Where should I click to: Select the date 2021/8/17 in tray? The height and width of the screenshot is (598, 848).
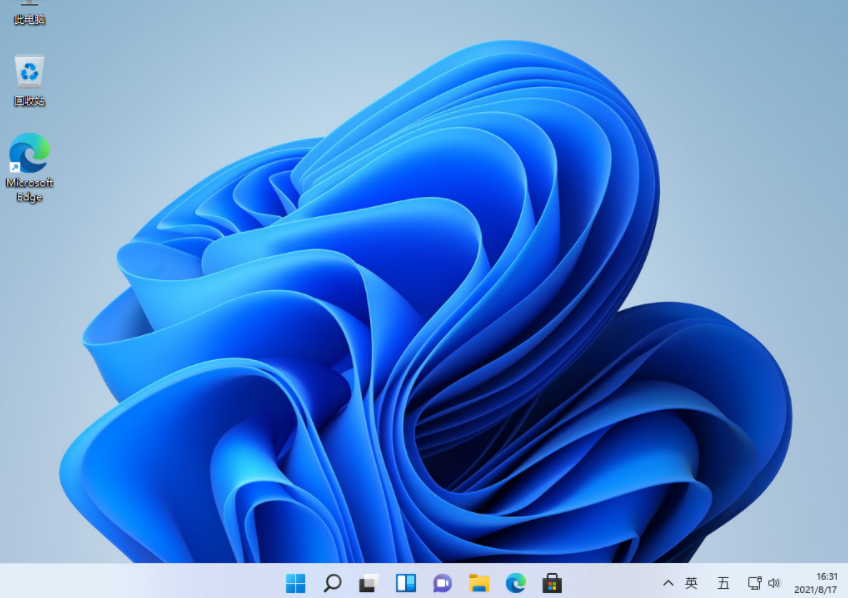coord(813,589)
